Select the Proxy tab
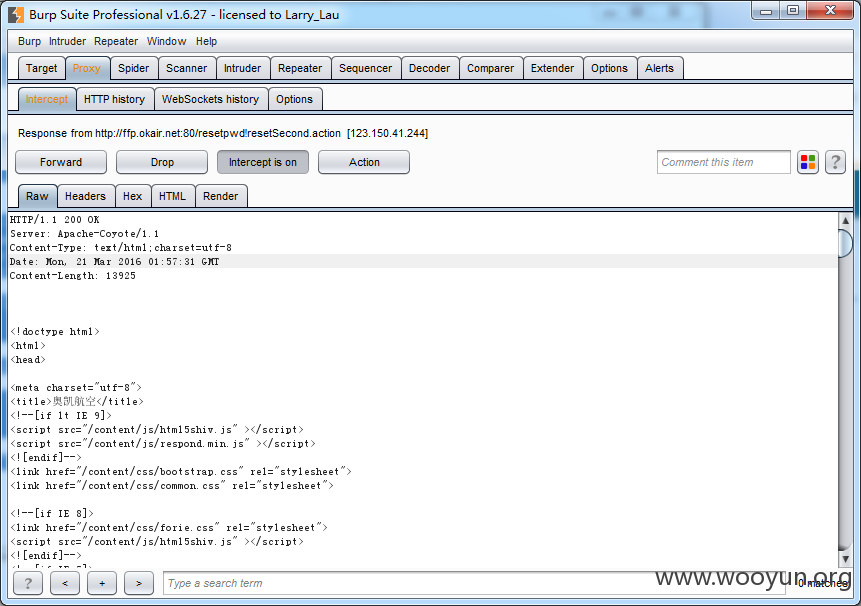The width and height of the screenshot is (861, 606). (86, 68)
